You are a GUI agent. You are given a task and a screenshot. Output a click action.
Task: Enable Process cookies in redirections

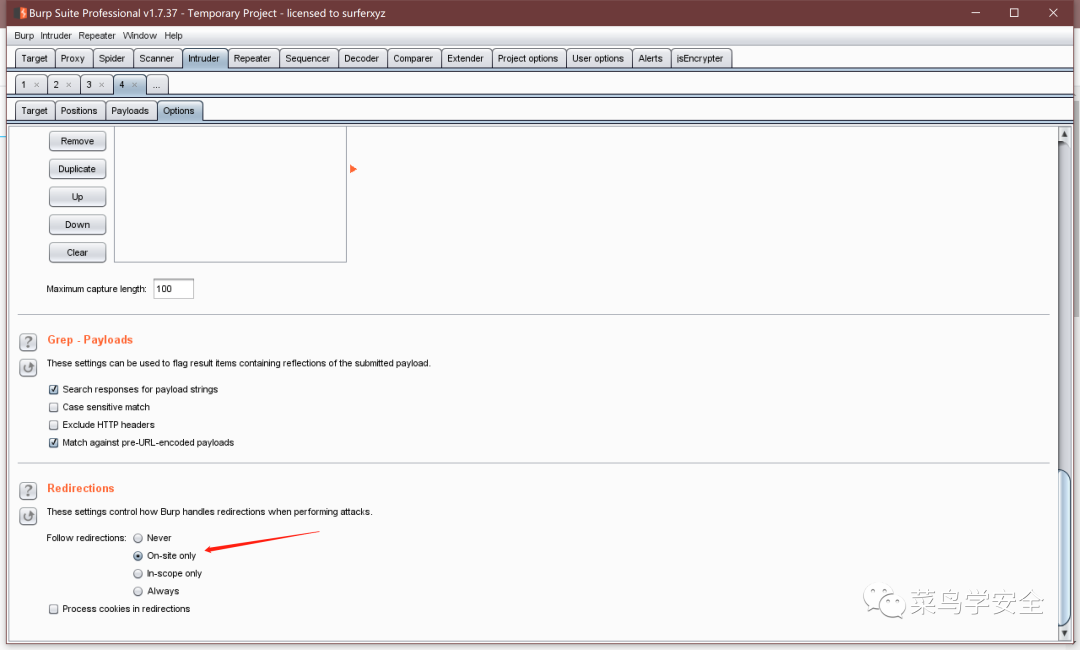(x=54, y=609)
